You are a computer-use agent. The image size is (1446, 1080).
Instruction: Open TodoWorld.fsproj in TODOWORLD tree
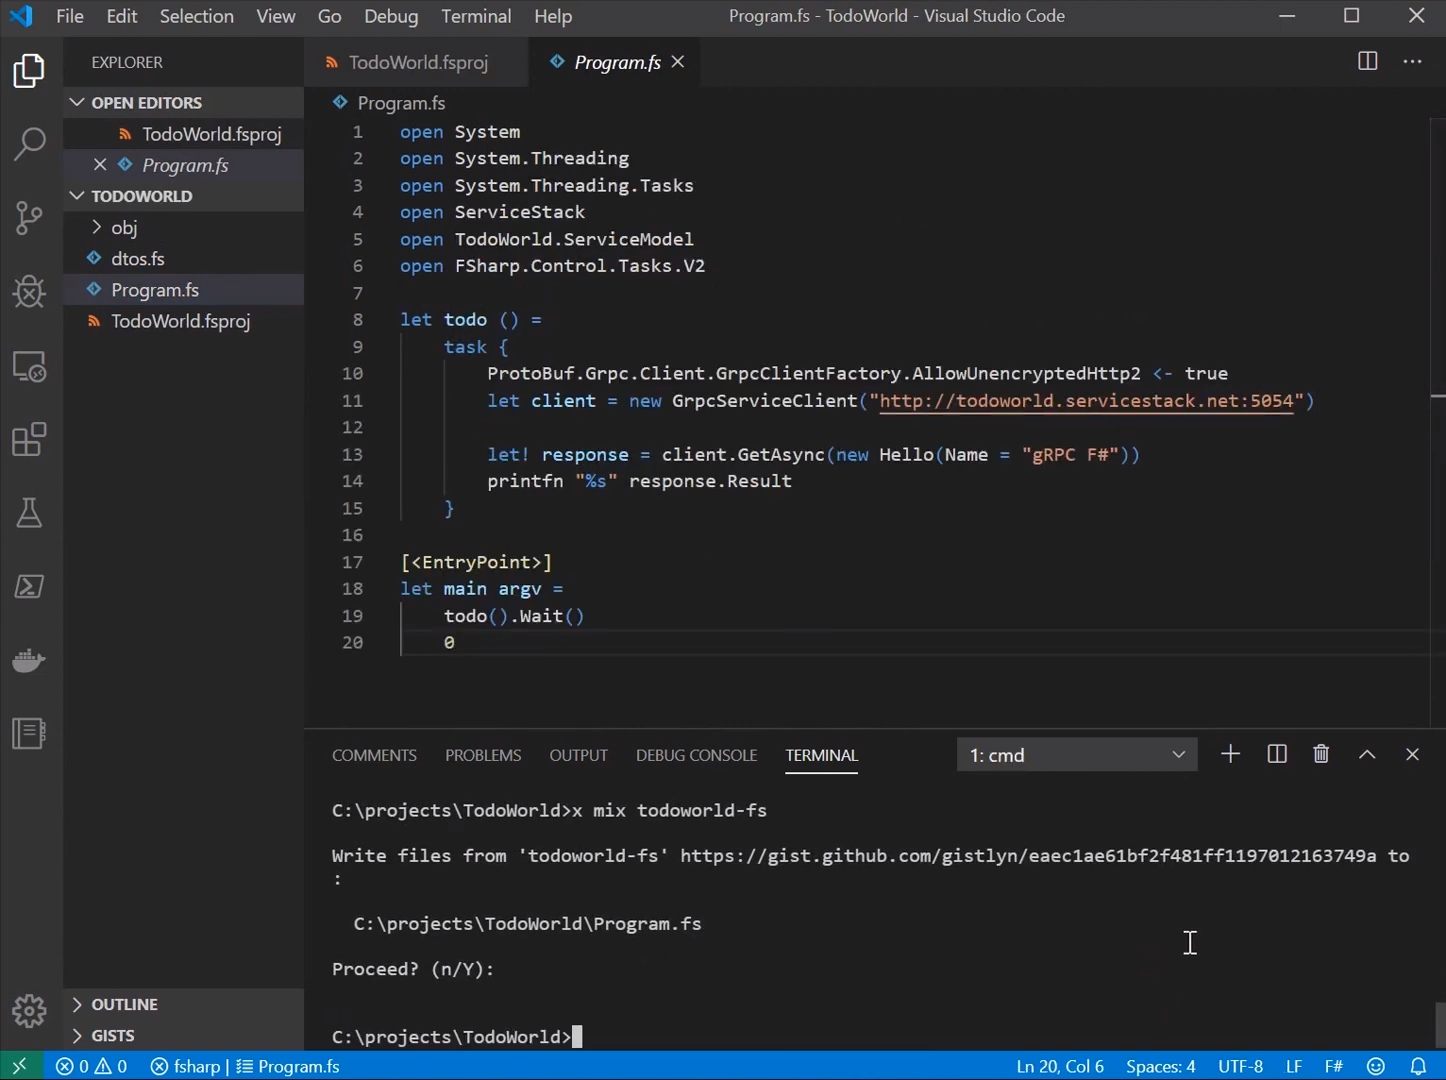(x=184, y=321)
